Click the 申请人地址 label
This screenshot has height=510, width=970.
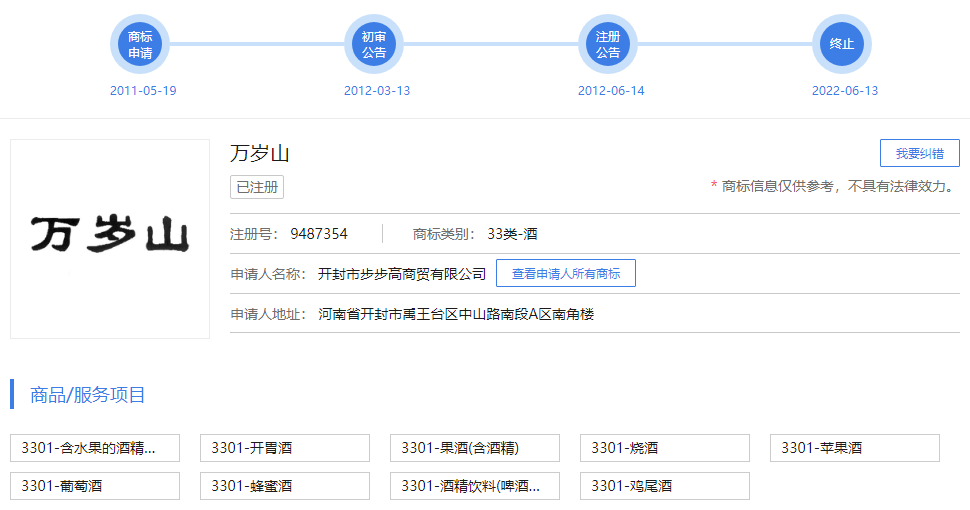[x=268, y=314]
